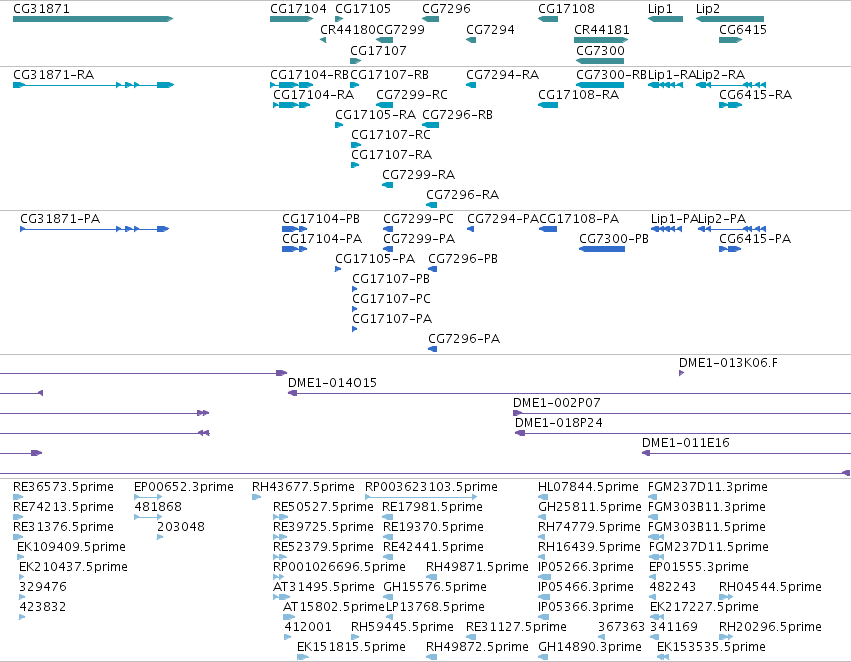Click the CG6415-PA protein label
Screen dimensions: 851x662
[755, 239]
